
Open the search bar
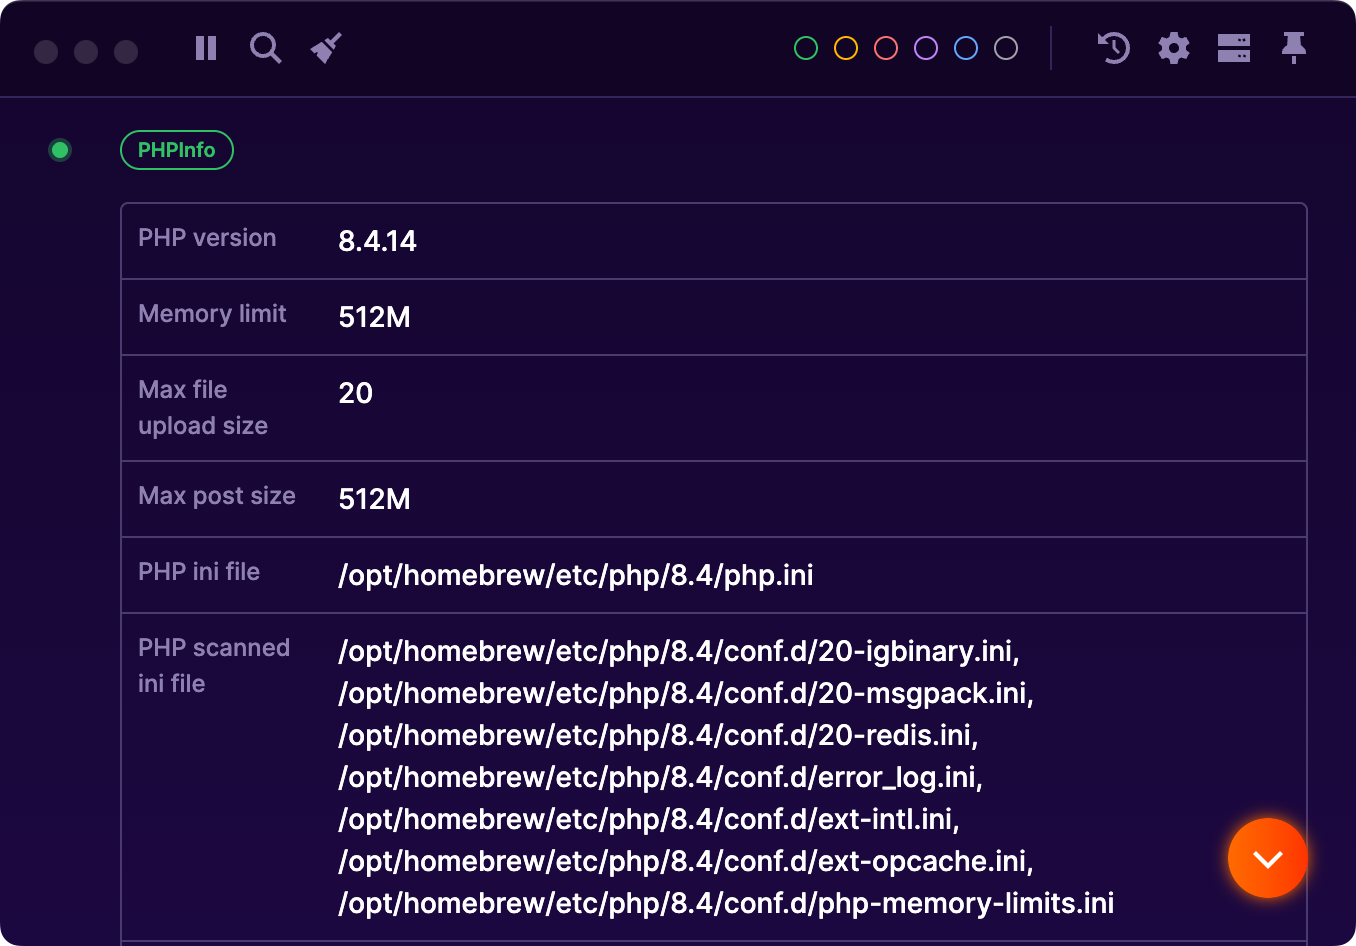click(265, 48)
